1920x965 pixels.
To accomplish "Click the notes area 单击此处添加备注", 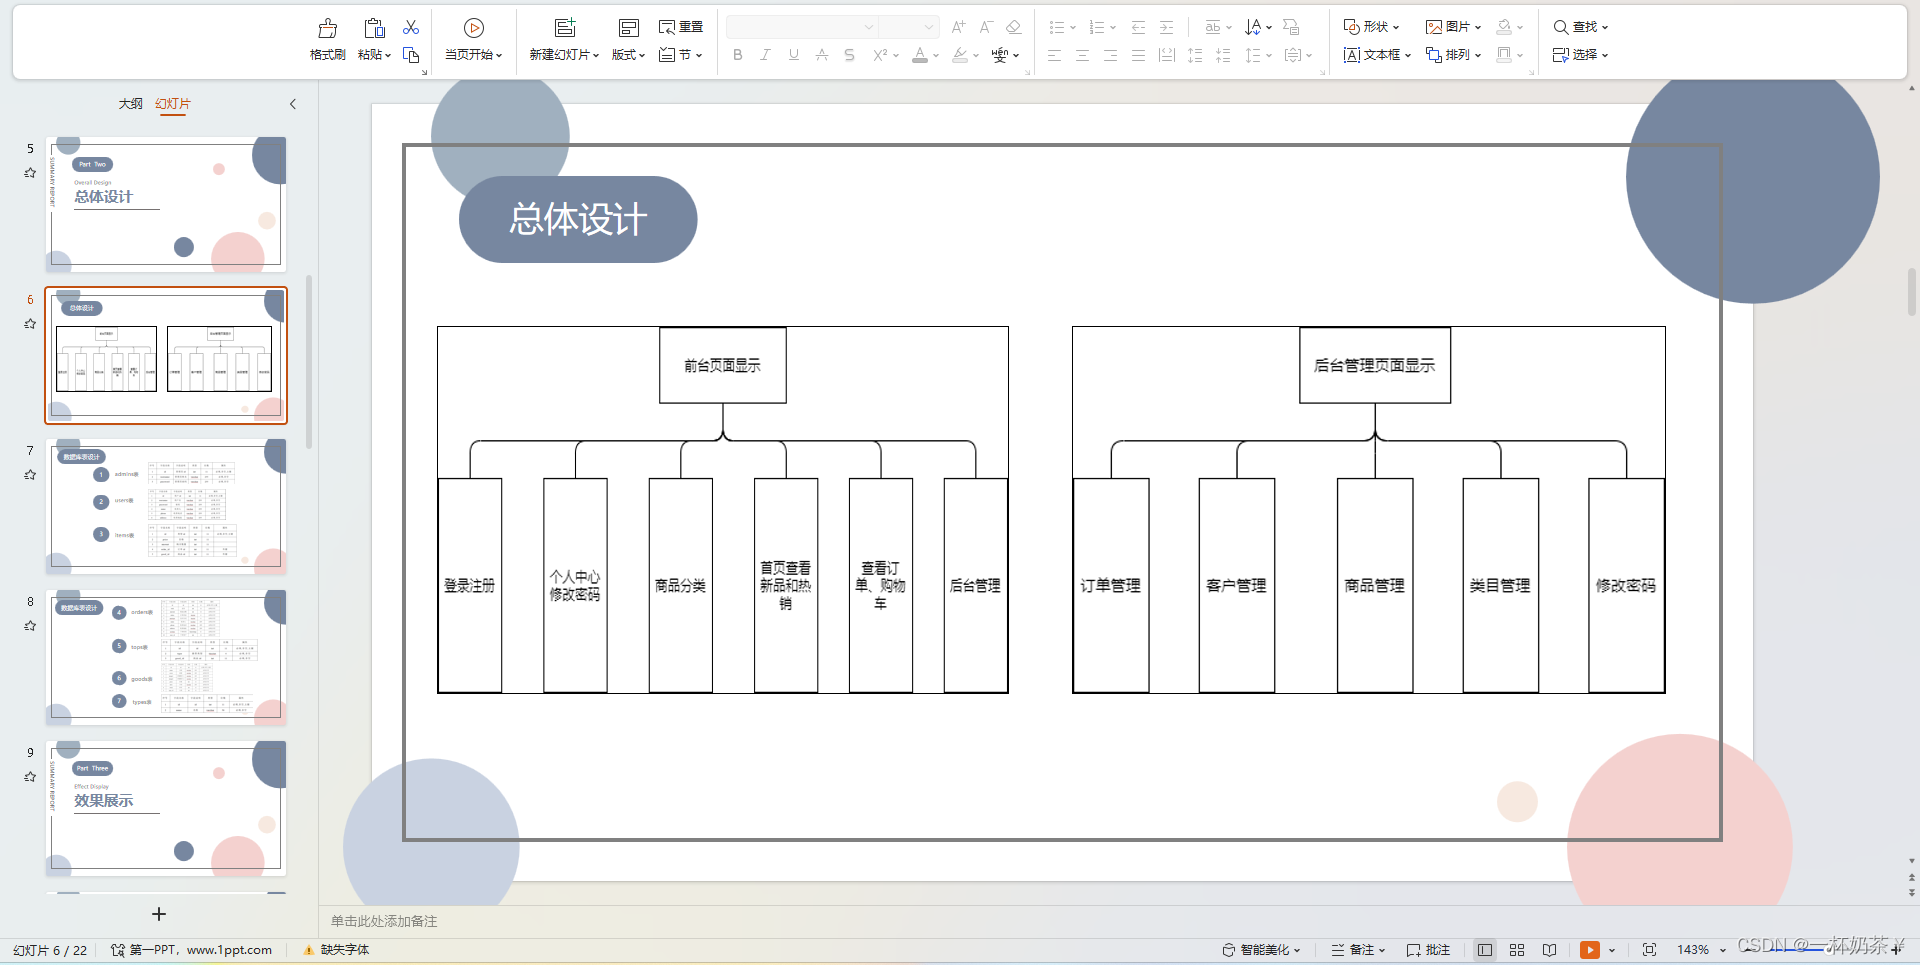I will pos(384,921).
